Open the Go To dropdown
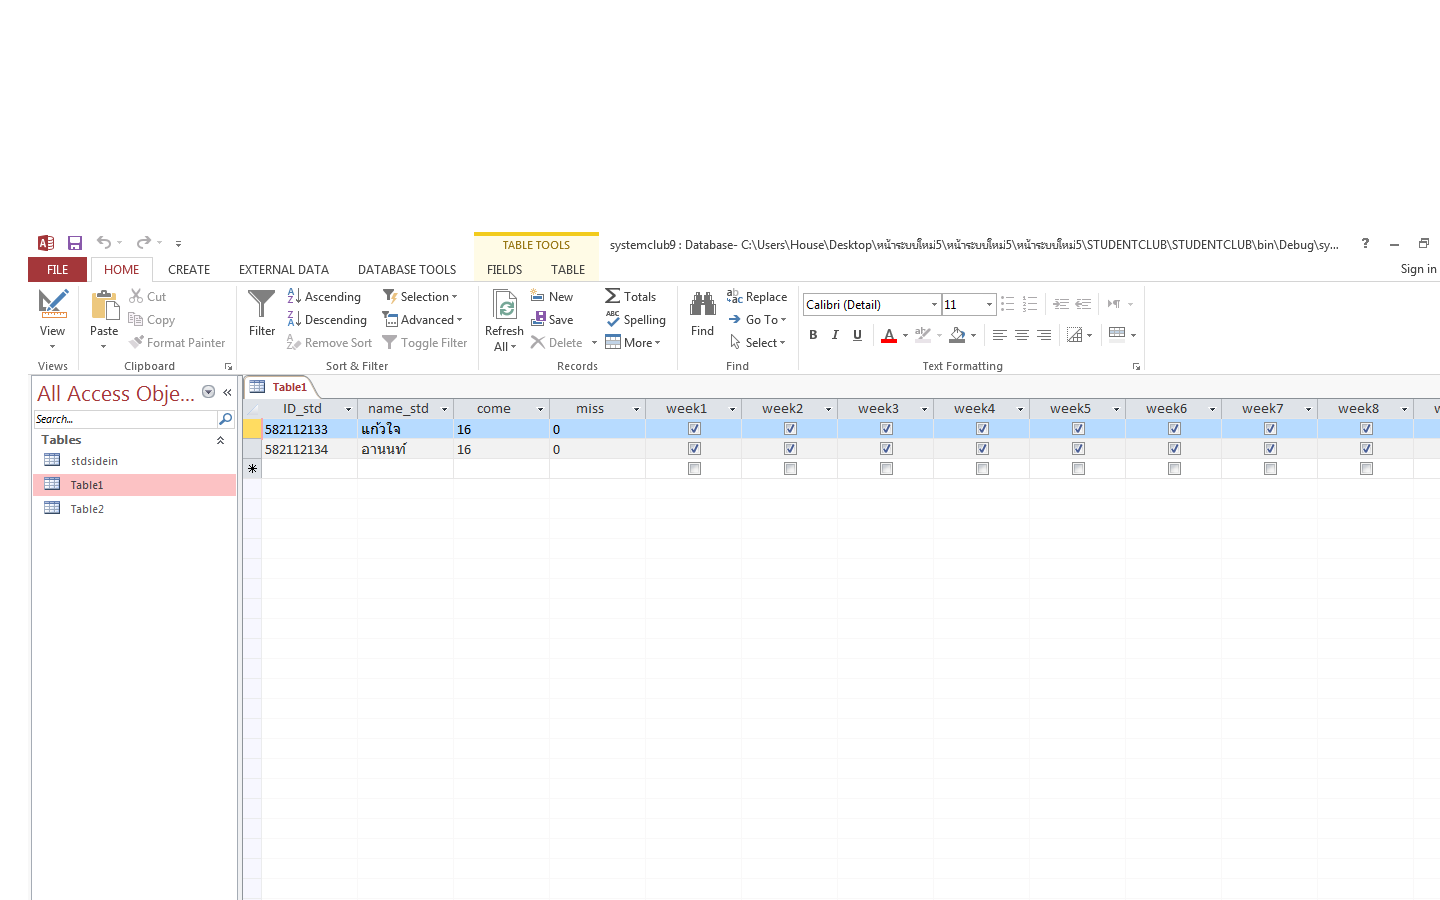Viewport: 1440px width, 900px height. coord(757,320)
